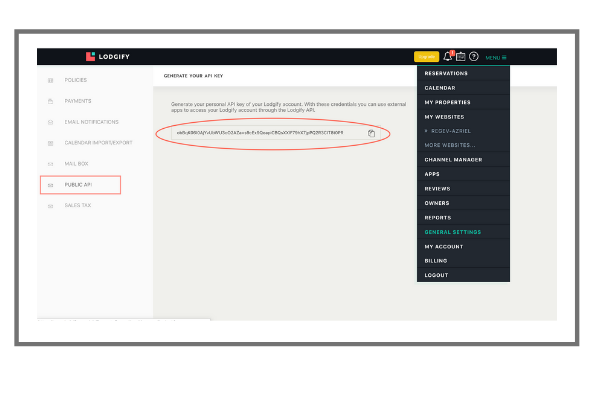The height and width of the screenshot is (400, 600).
Task: Click the Generate Your API Key heading
Action: click(193, 76)
